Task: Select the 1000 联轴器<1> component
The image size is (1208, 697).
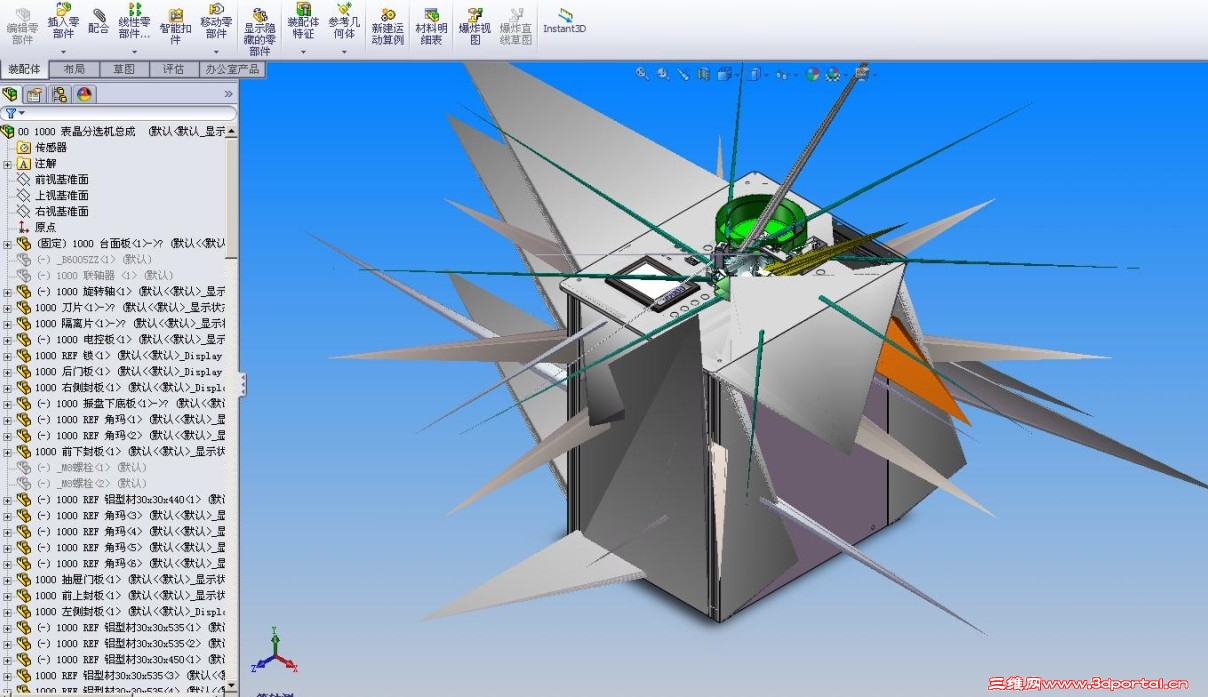Action: (95, 275)
